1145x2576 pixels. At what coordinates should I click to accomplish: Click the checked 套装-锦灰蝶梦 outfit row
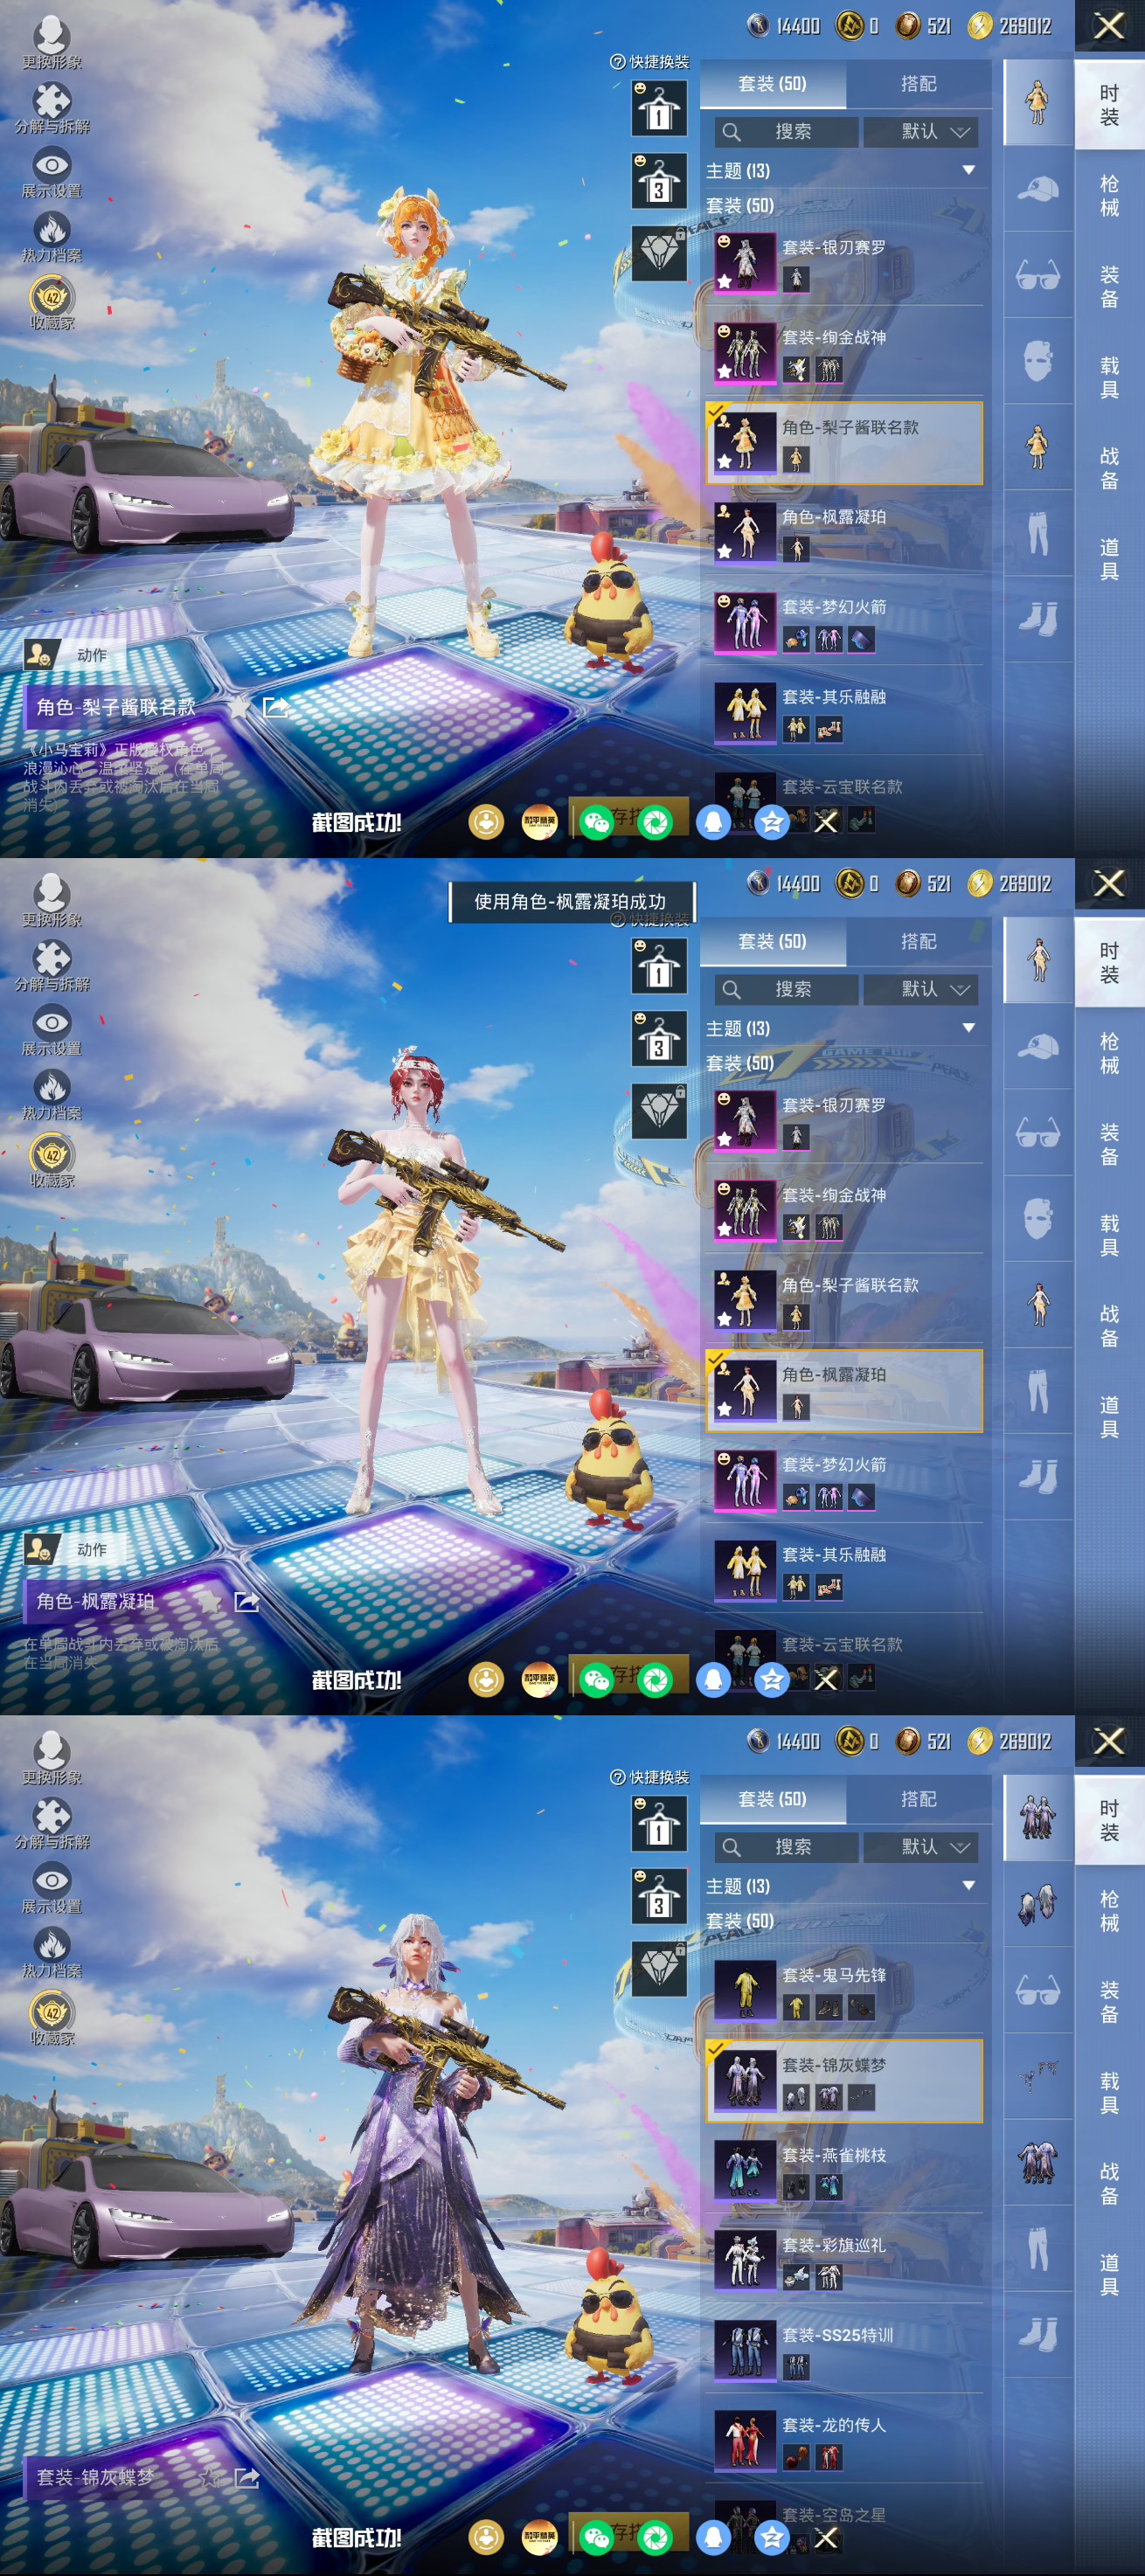(x=845, y=2081)
